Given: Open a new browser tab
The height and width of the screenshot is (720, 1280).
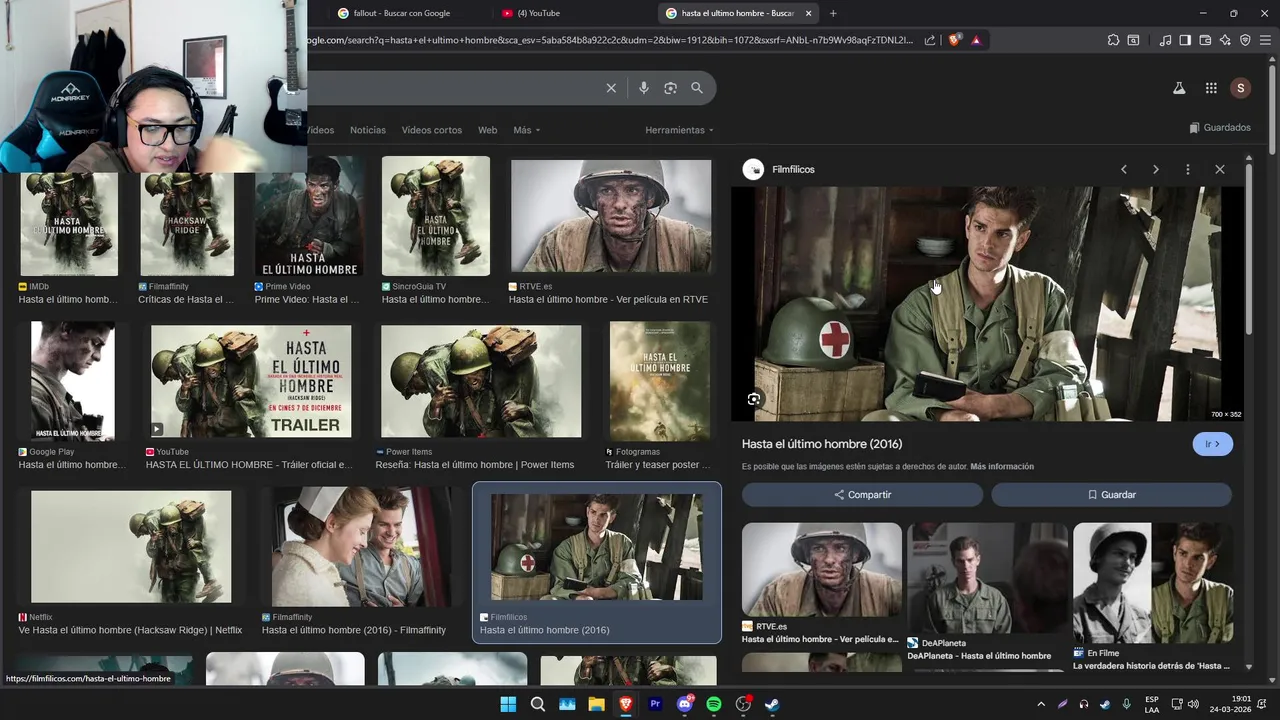Looking at the screenshot, I should (x=833, y=13).
